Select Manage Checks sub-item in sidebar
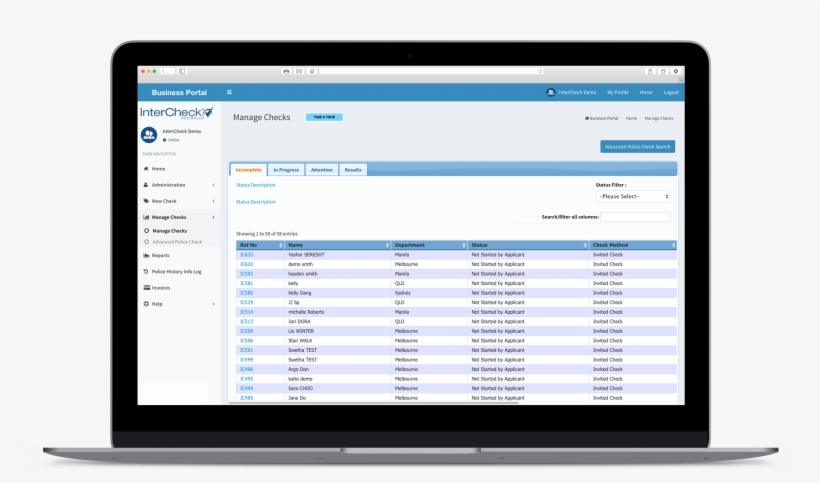The image size is (820, 483). click(x=169, y=231)
